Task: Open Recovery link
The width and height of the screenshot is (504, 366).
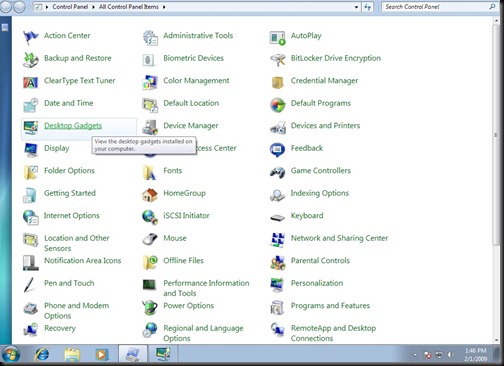Action: point(60,328)
